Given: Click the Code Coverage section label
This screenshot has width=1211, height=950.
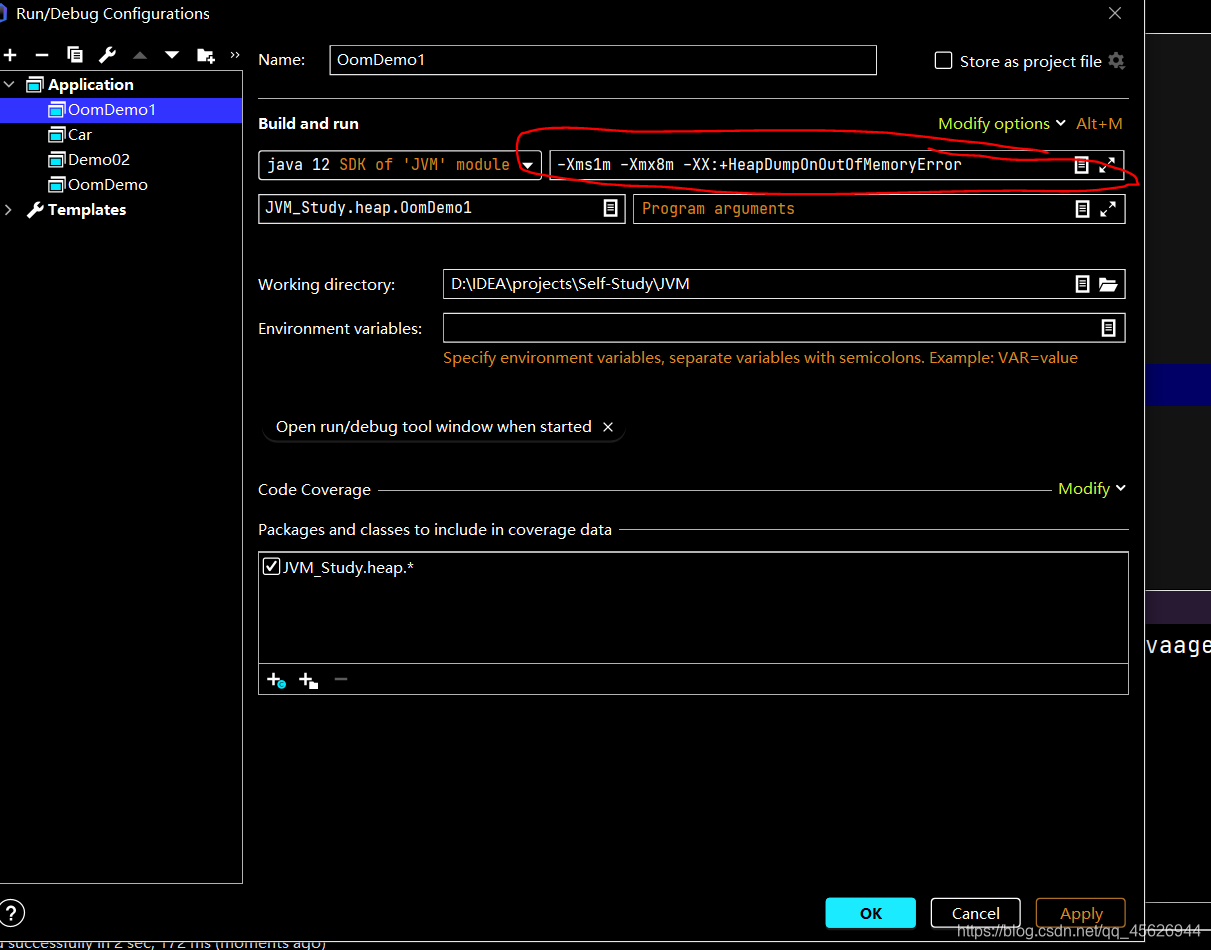Looking at the screenshot, I should [314, 490].
